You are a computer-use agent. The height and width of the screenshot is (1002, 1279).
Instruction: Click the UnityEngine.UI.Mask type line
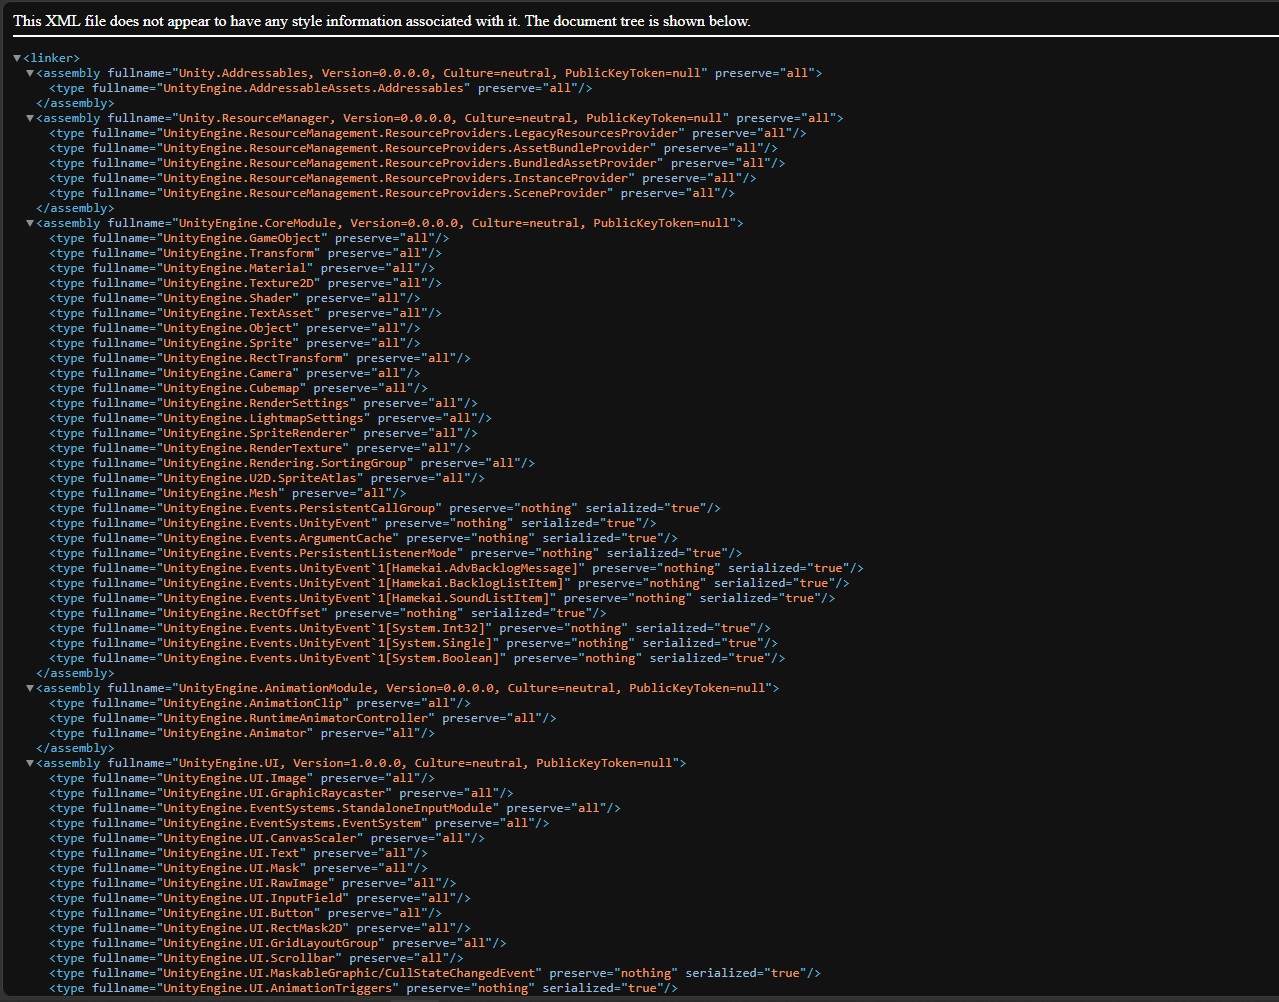[x=239, y=868]
